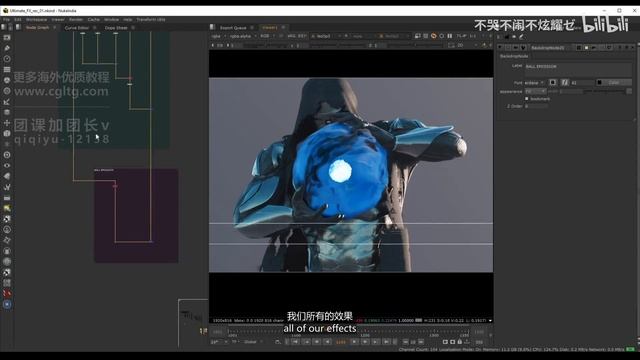Image resolution: width=640 pixels, height=360 pixels.
Task: Click the lock icon beside playback controls
Action: [x=460, y=342]
